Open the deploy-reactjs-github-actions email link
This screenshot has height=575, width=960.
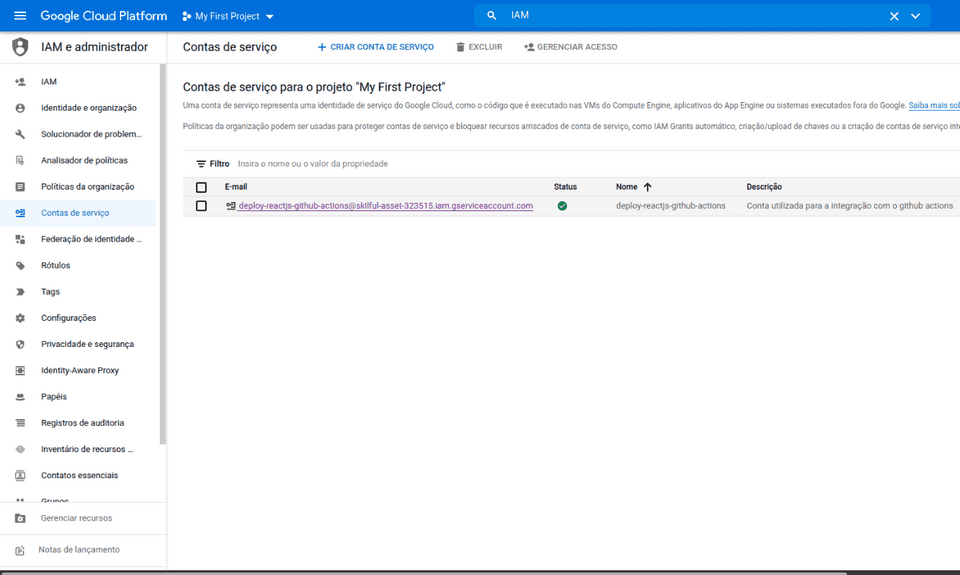click(x=385, y=206)
